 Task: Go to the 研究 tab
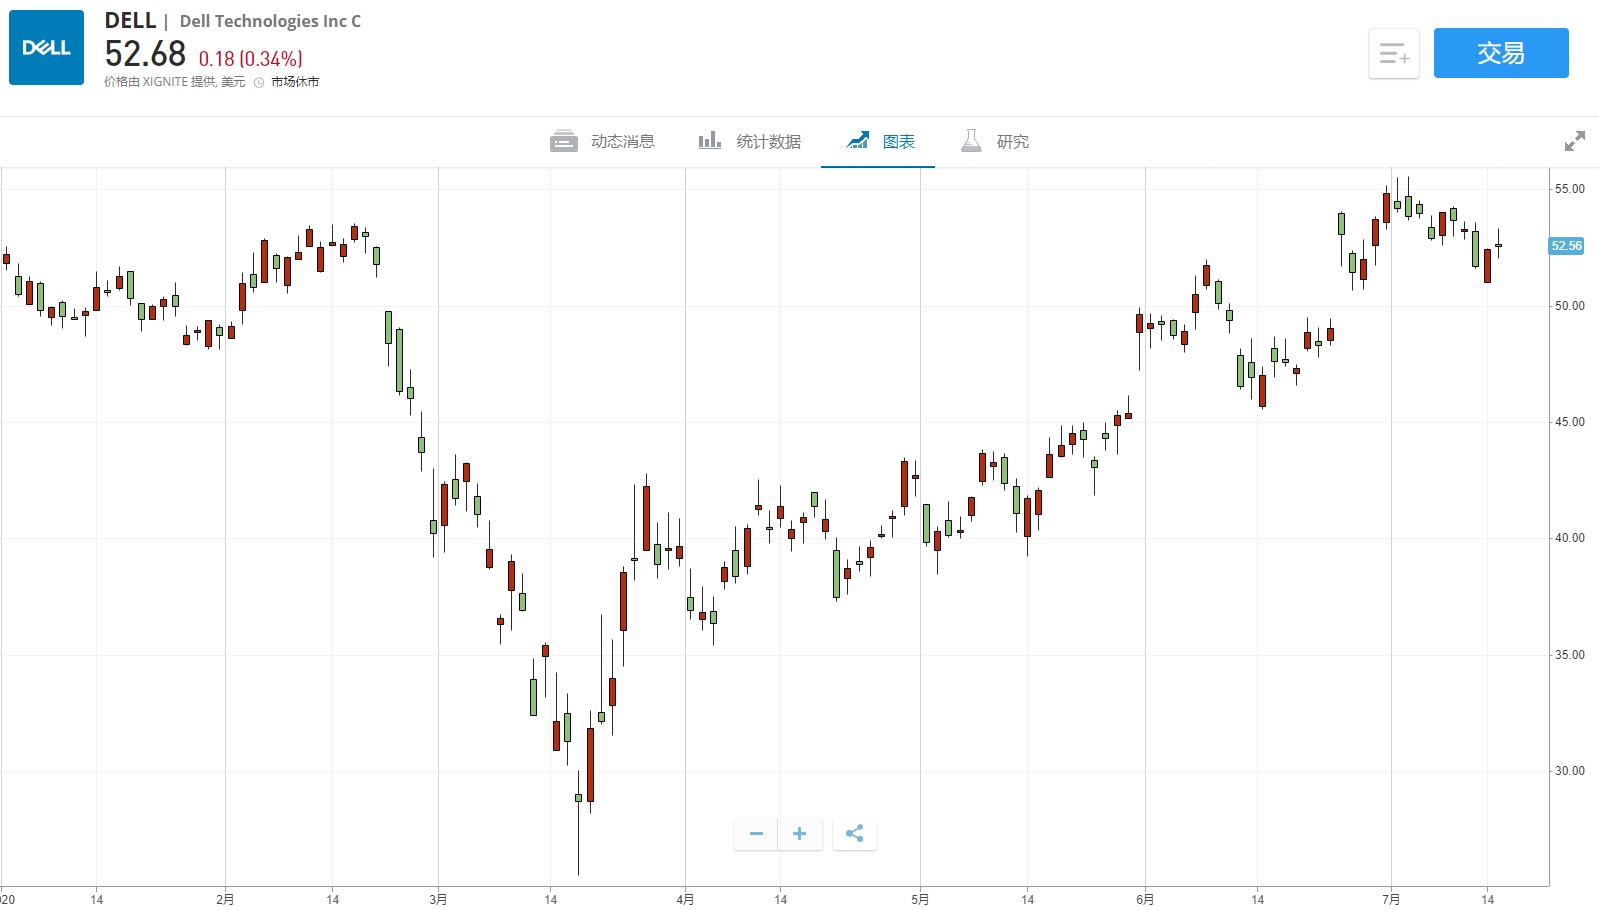pyautogui.click(x=1012, y=142)
